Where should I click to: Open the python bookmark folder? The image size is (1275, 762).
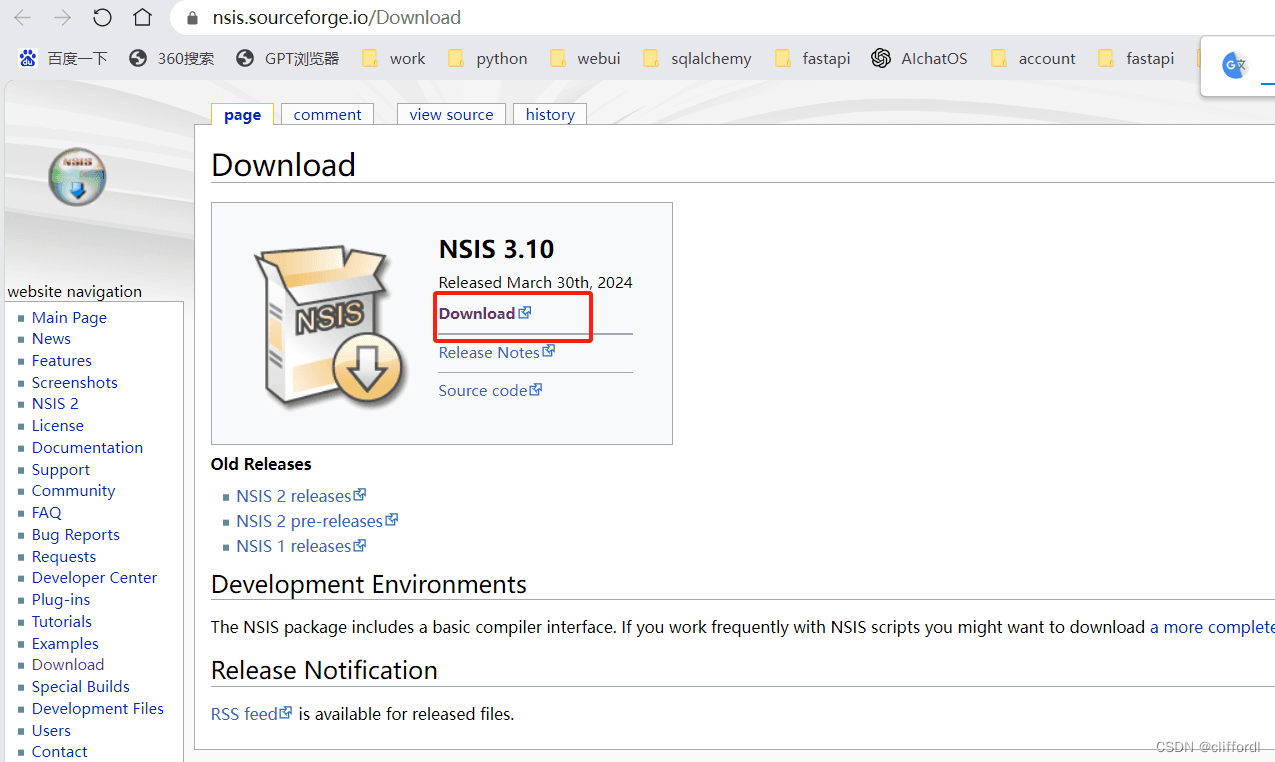click(x=487, y=58)
